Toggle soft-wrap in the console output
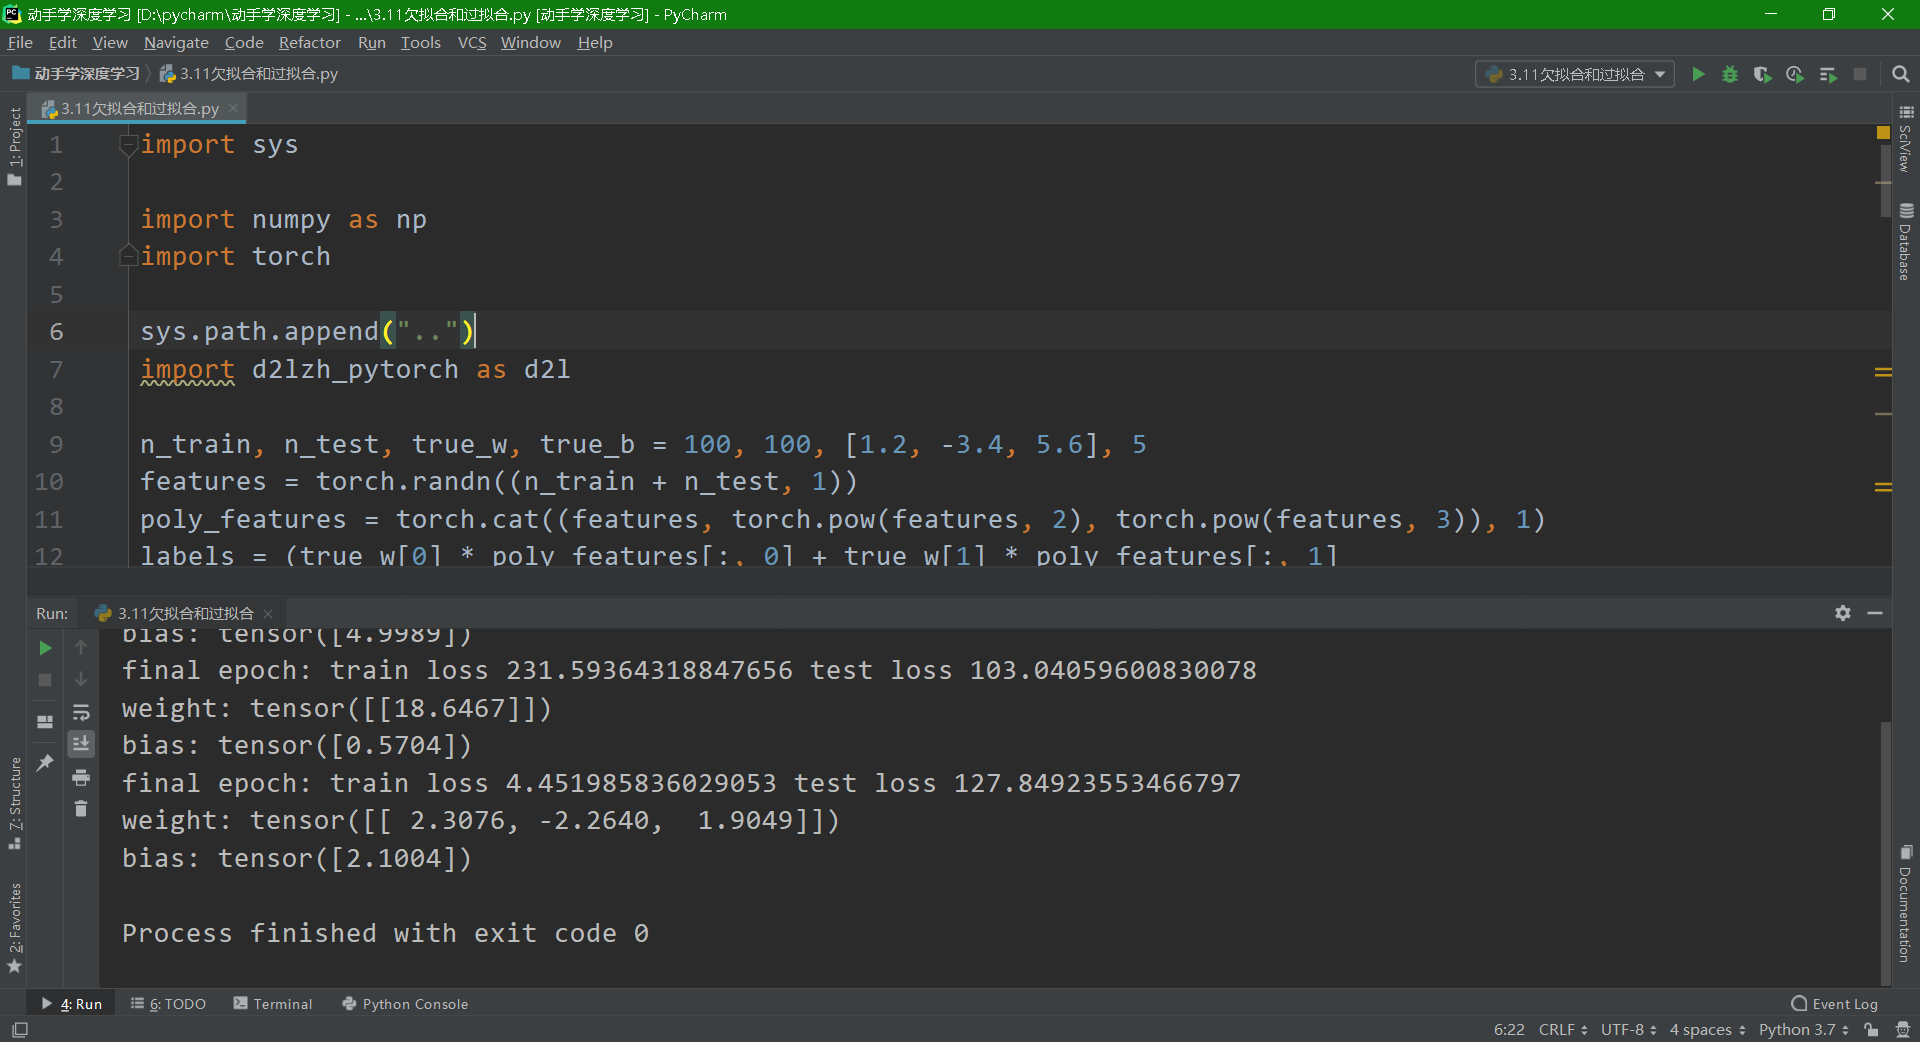The height and width of the screenshot is (1042, 1920). coord(81,713)
